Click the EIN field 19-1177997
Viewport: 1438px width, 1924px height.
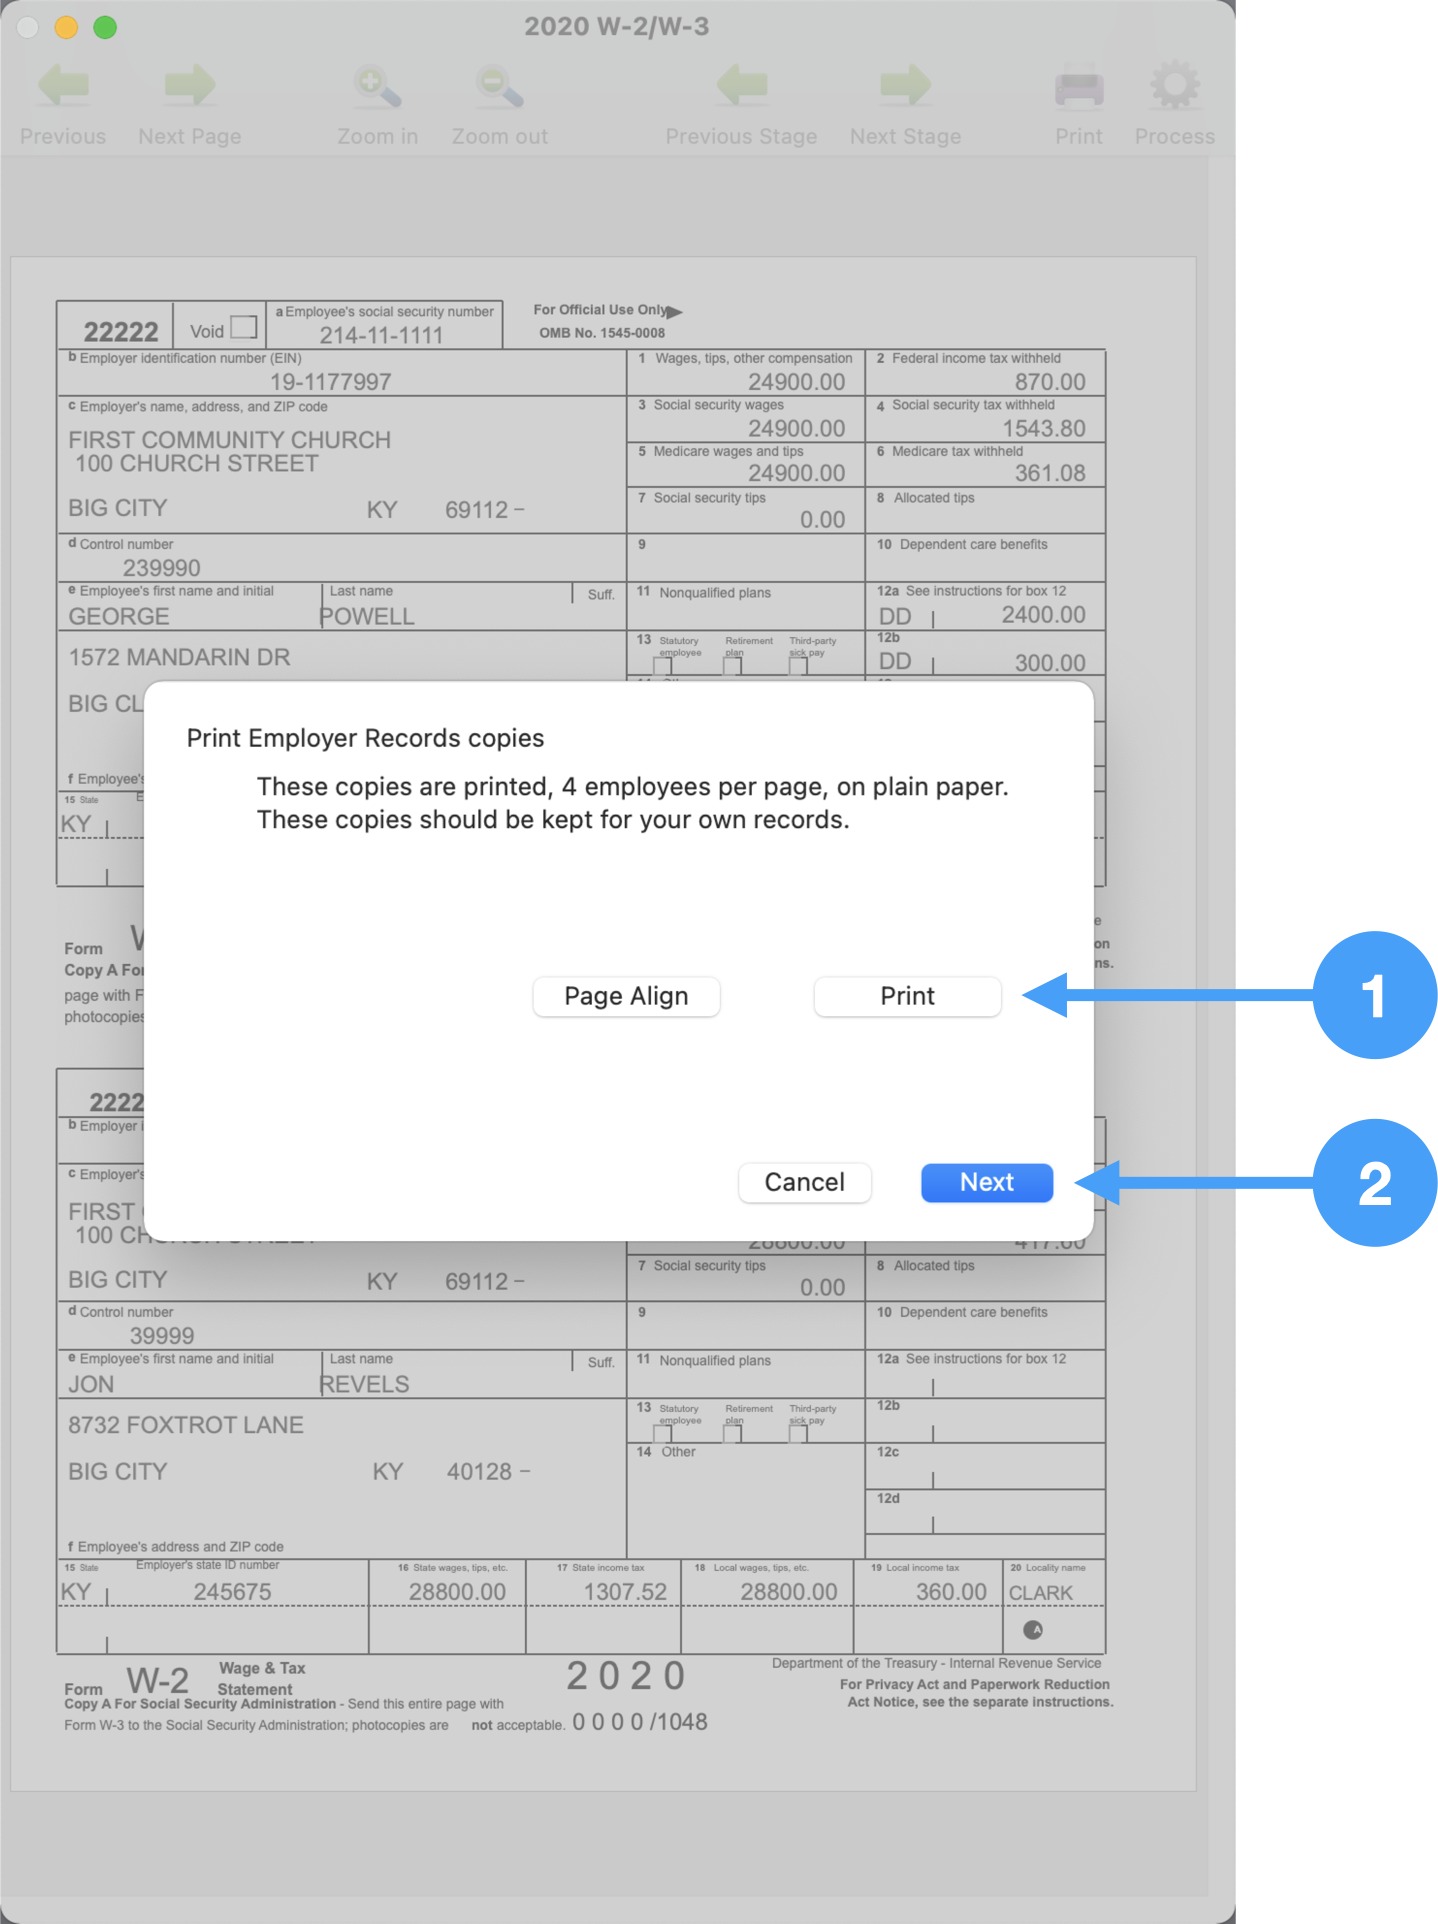coord(331,382)
